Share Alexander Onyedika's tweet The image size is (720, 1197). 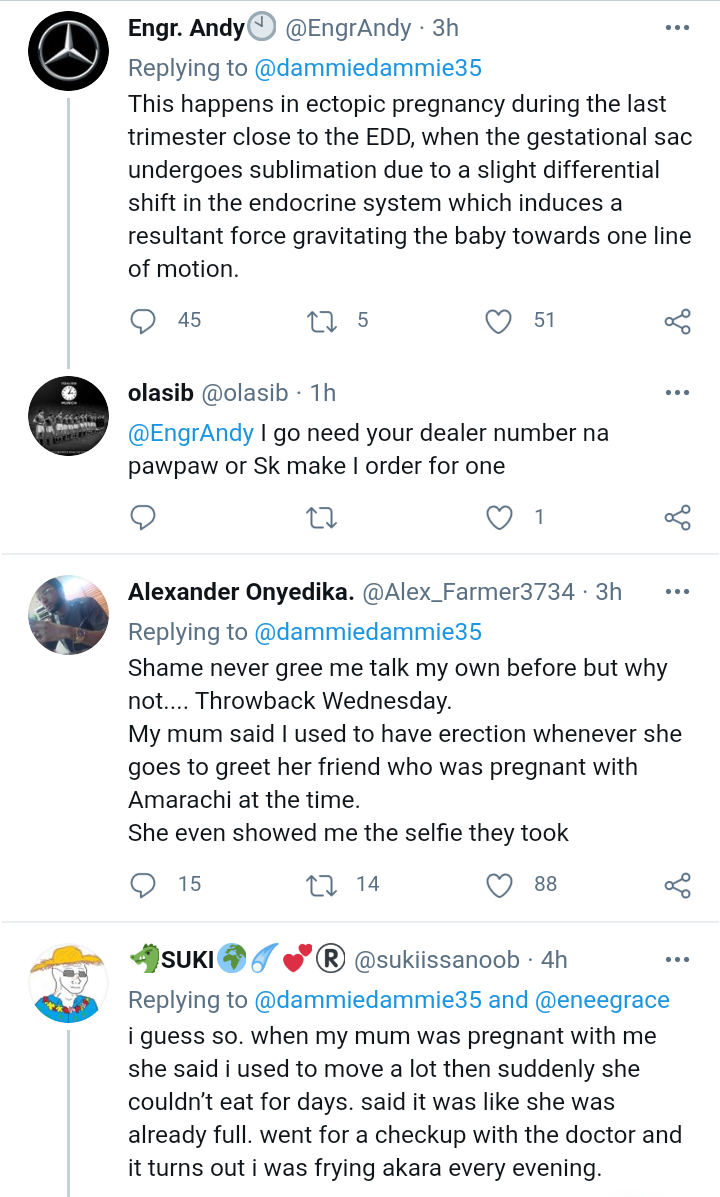click(x=677, y=884)
